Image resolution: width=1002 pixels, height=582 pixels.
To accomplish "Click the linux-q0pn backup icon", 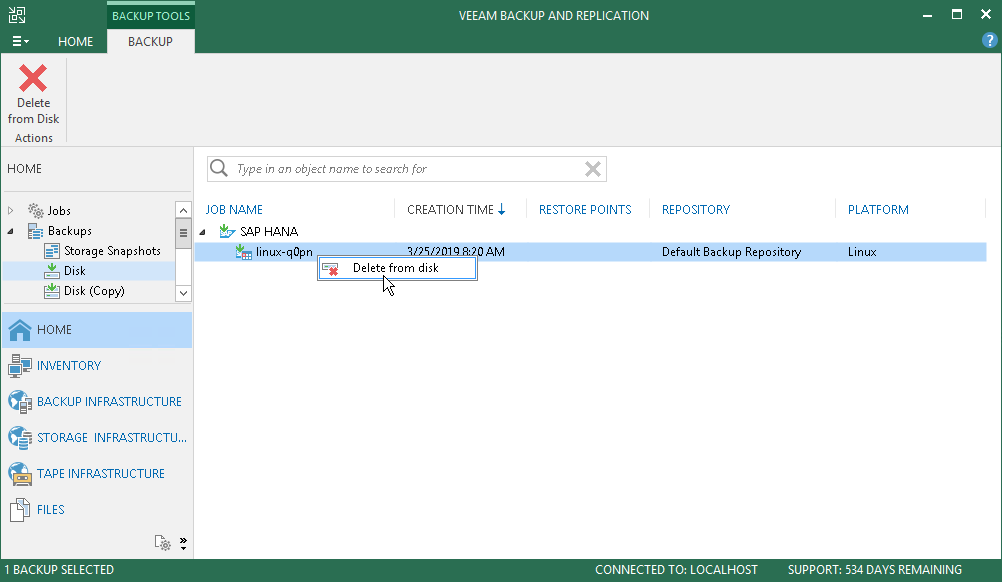I will click(x=243, y=252).
